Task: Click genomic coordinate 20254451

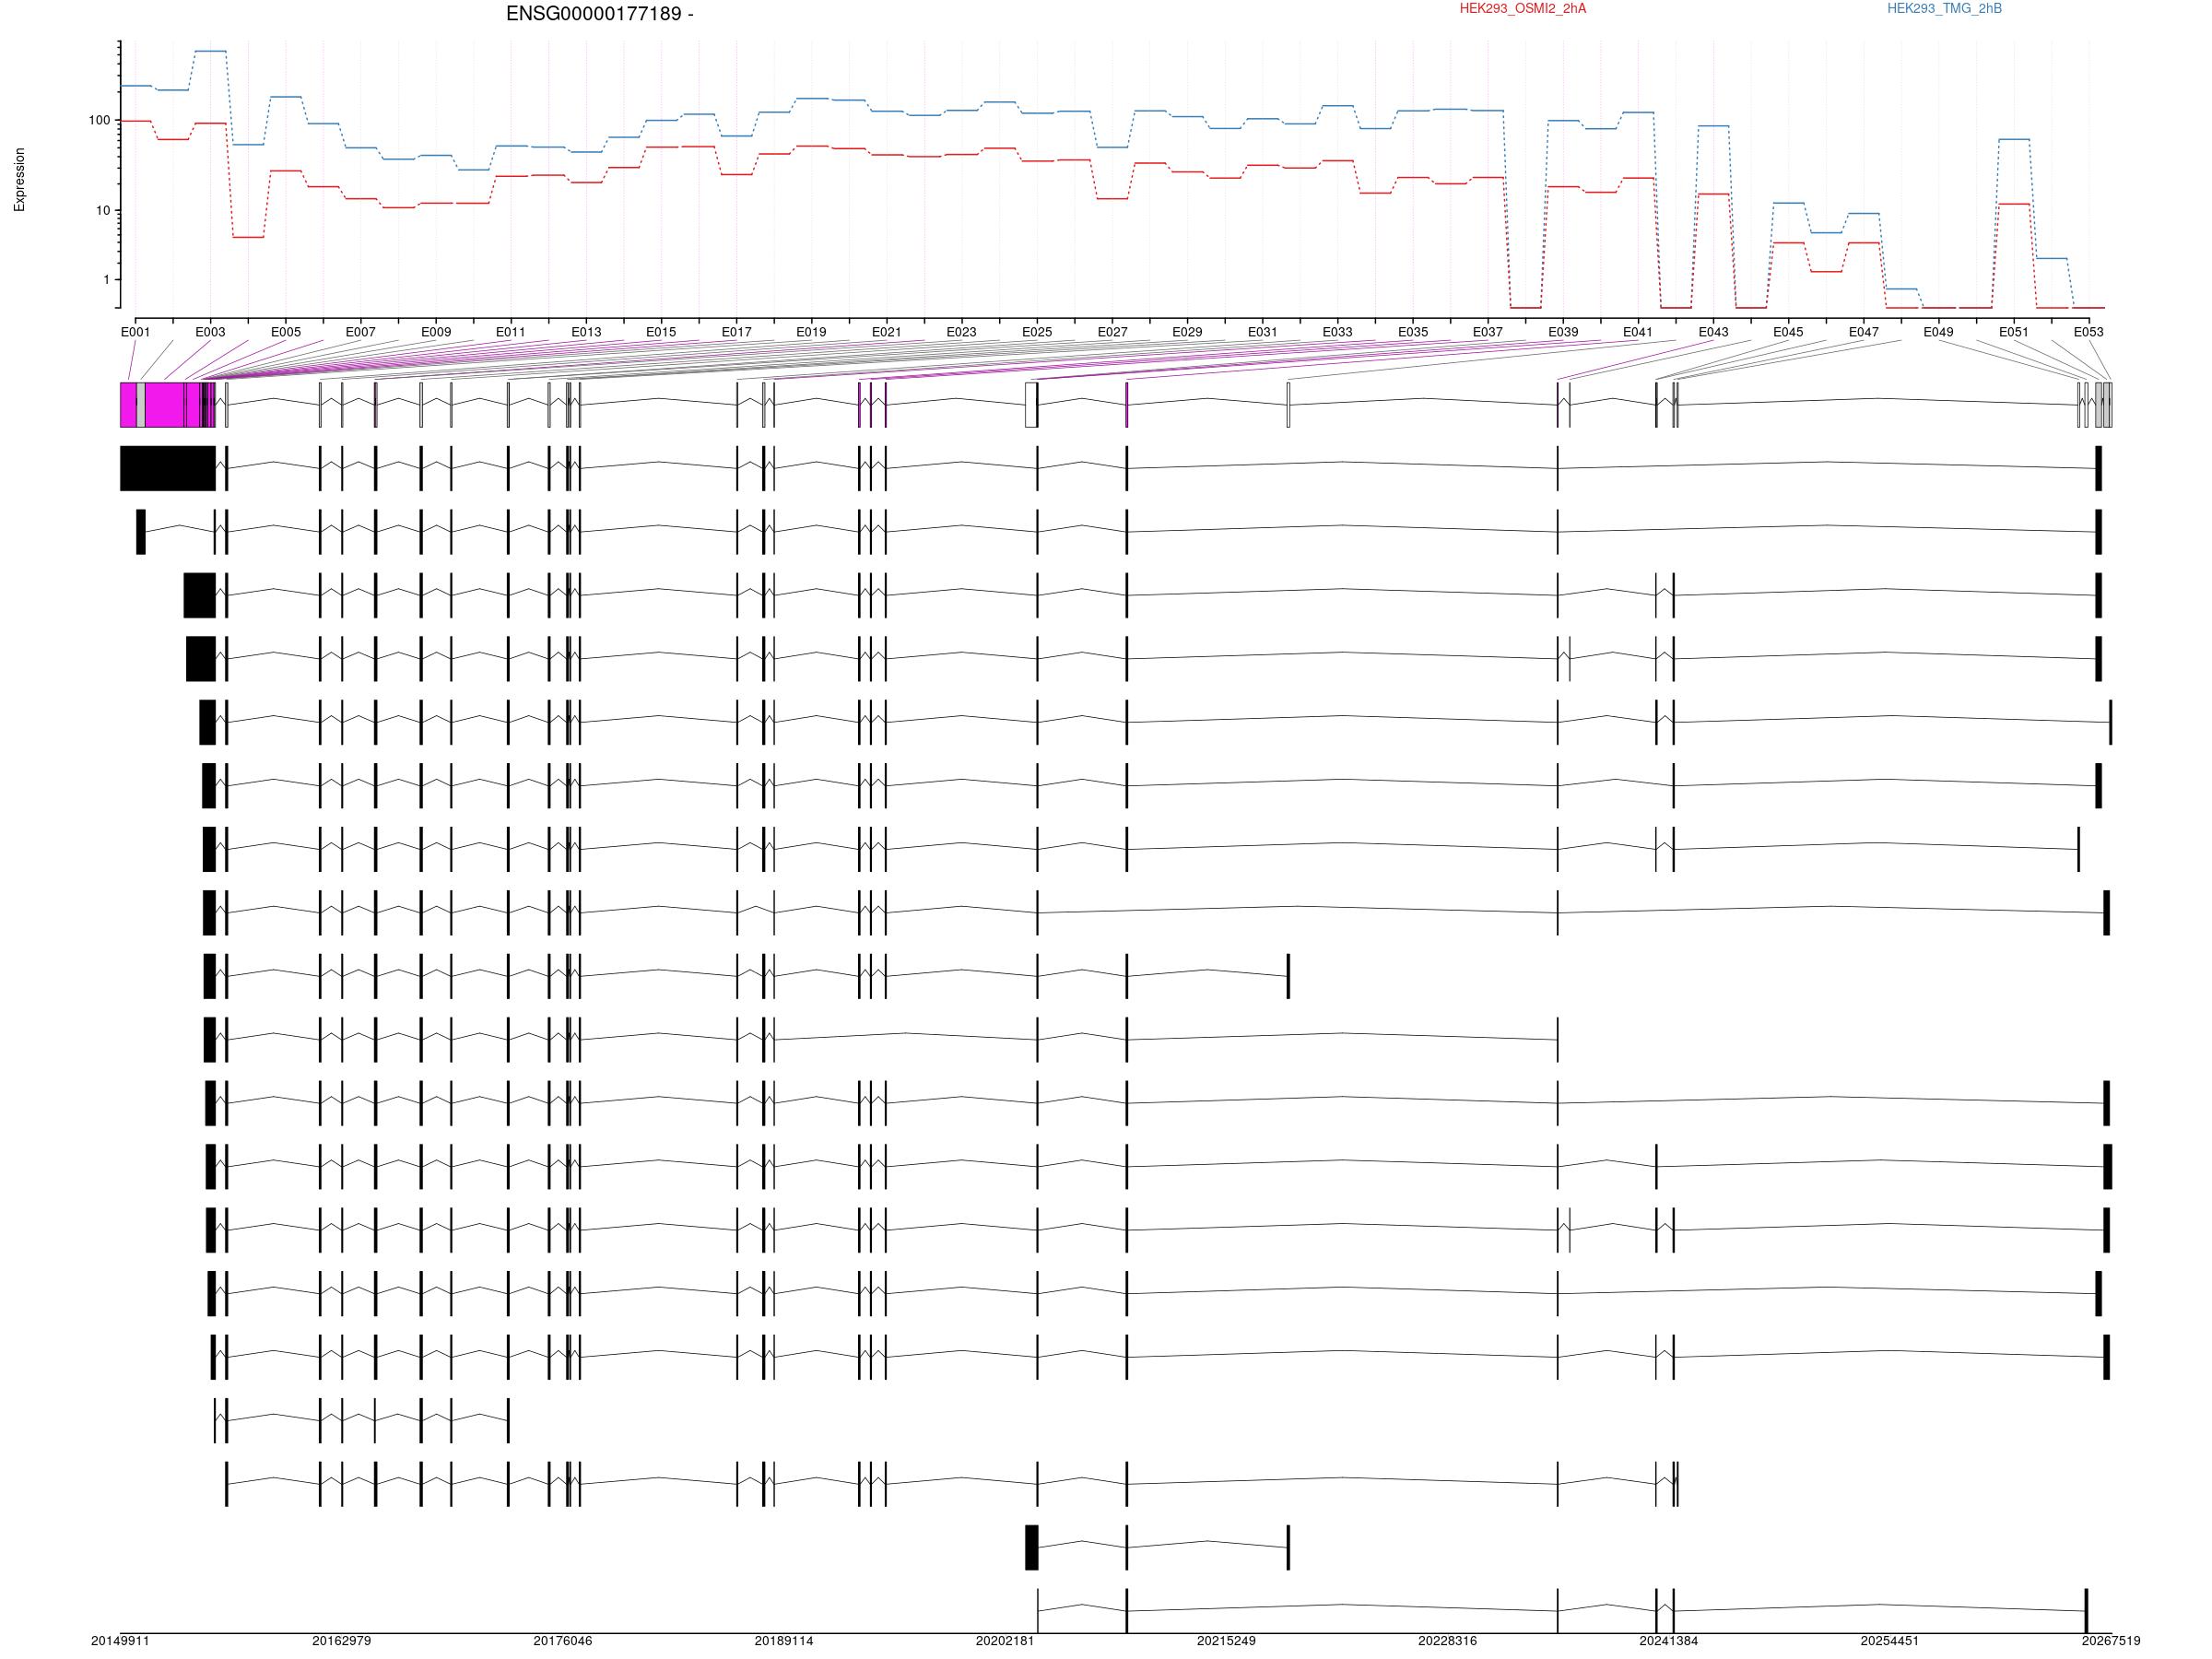Action: click(x=1889, y=1641)
